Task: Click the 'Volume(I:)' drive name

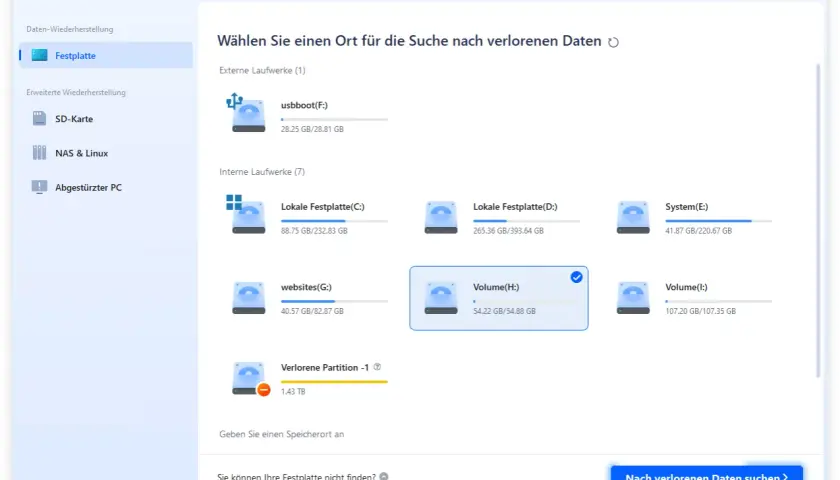Action: 686,287
